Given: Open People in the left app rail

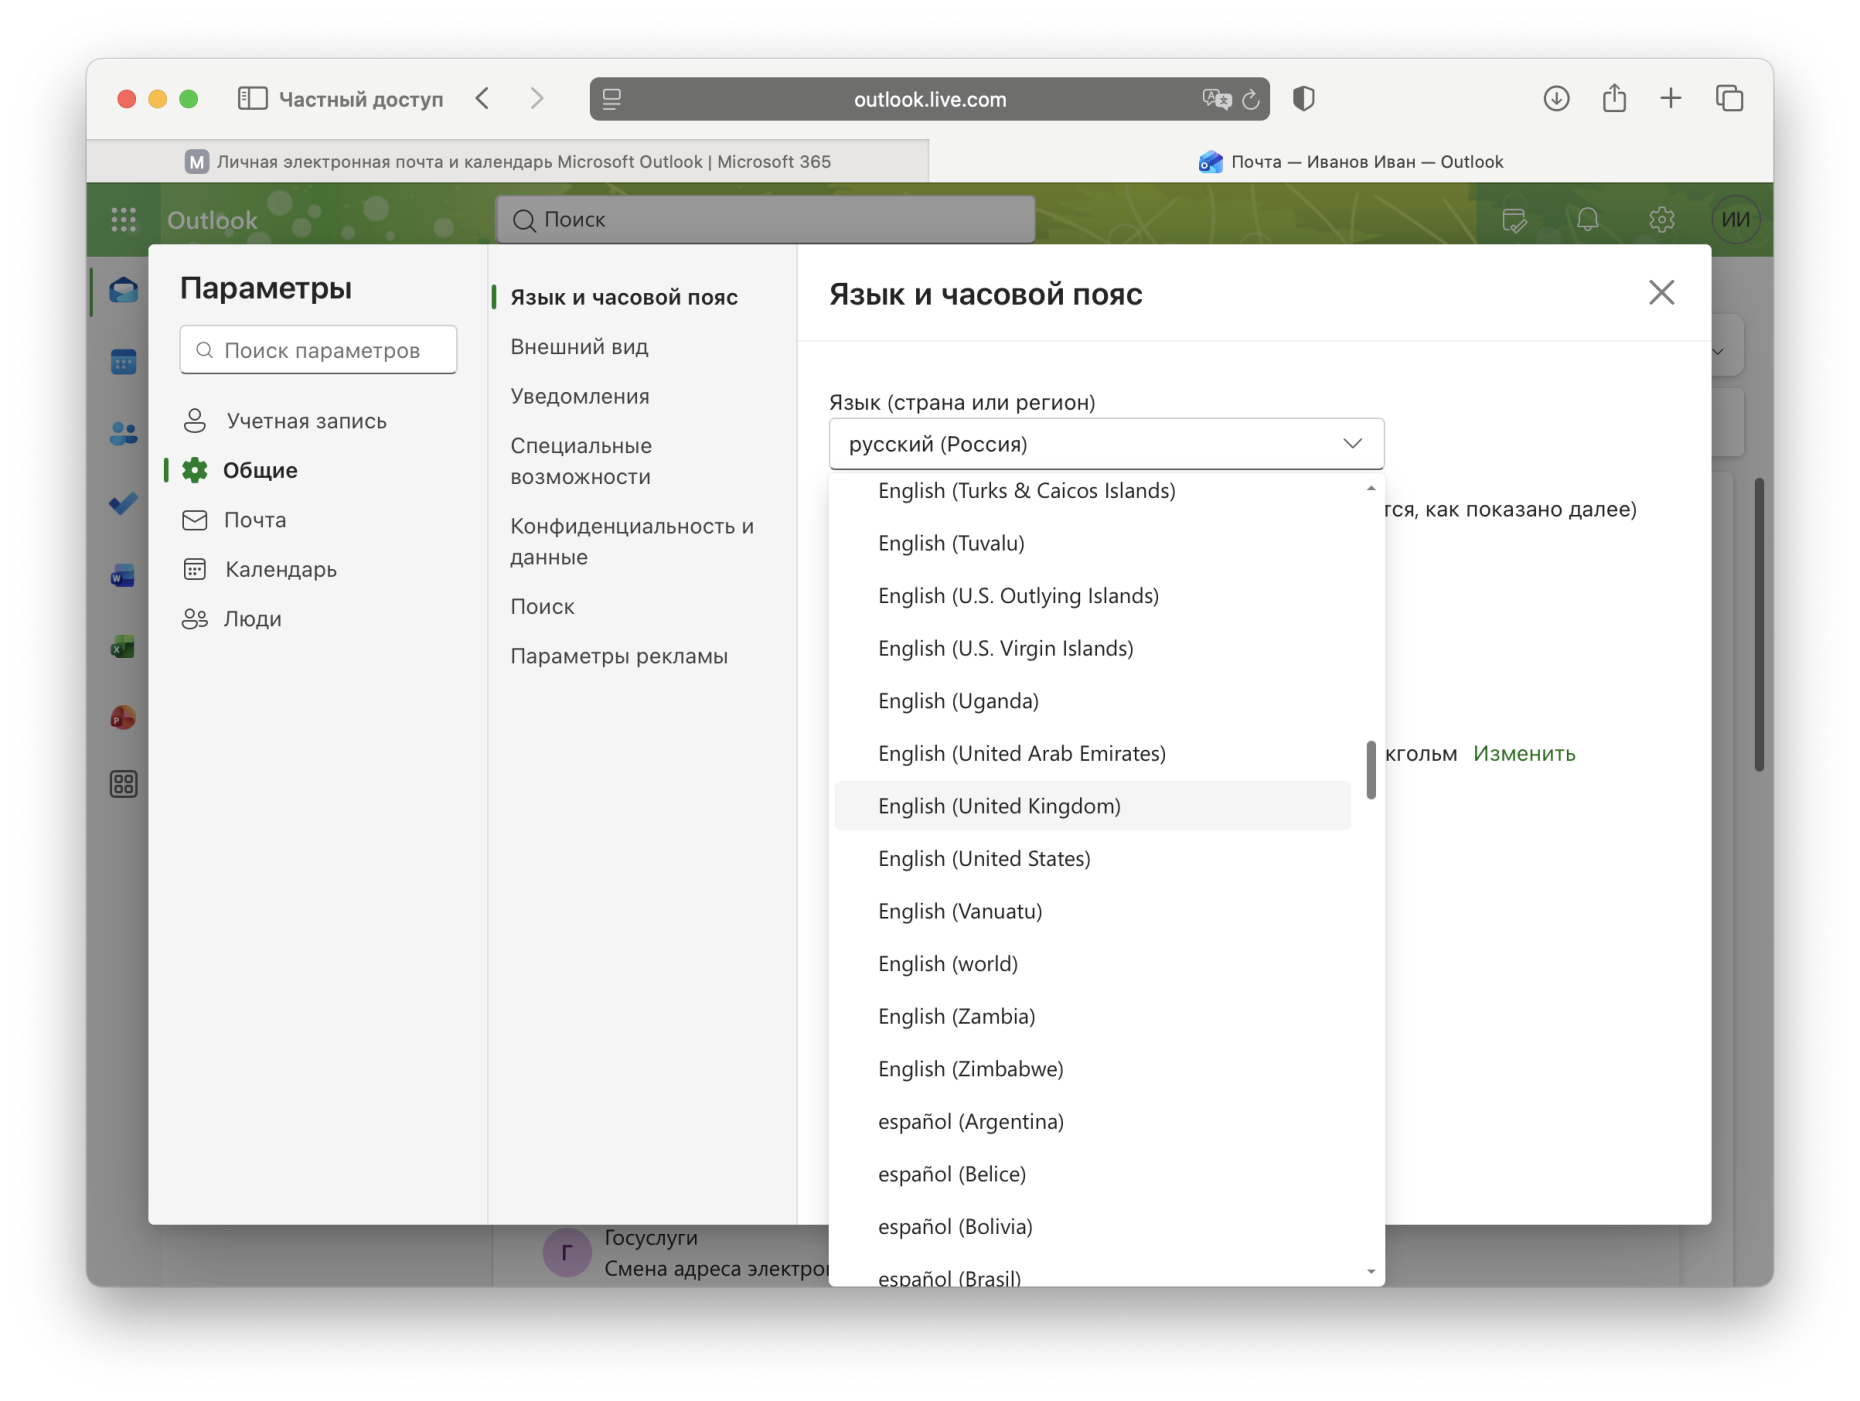Looking at the screenshot, I should [123, 433].
